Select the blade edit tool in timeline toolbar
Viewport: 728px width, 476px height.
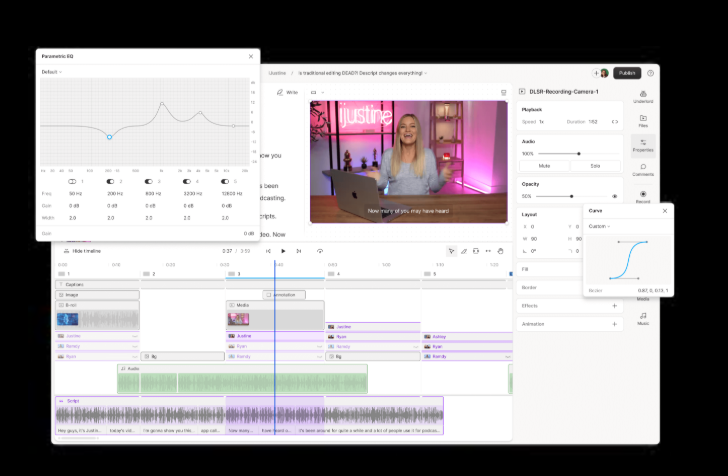[x=463, y=251]
